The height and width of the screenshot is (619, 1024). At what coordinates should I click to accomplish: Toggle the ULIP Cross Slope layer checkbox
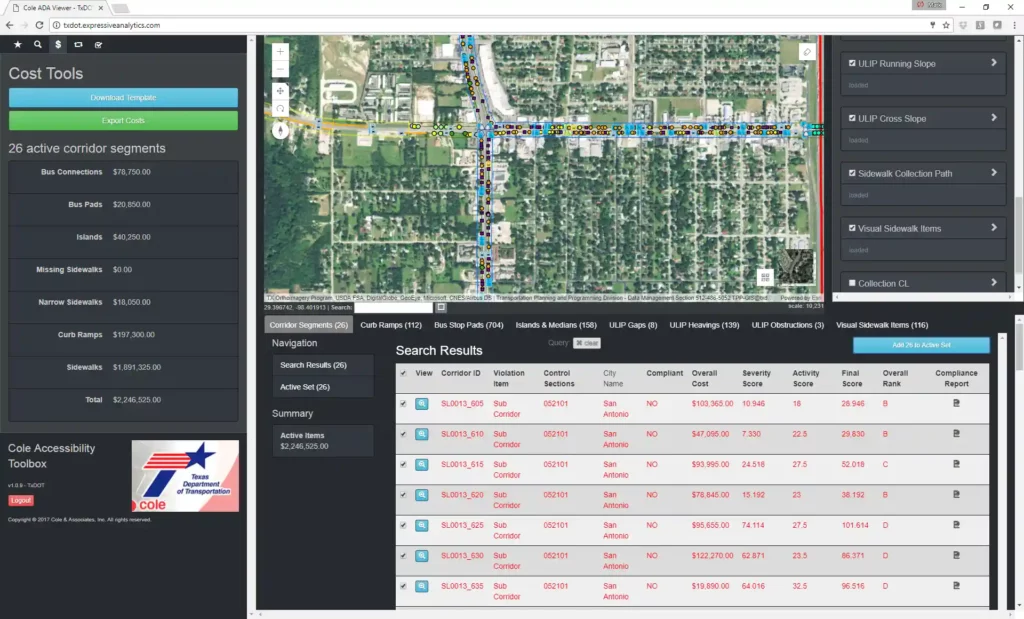852,118
